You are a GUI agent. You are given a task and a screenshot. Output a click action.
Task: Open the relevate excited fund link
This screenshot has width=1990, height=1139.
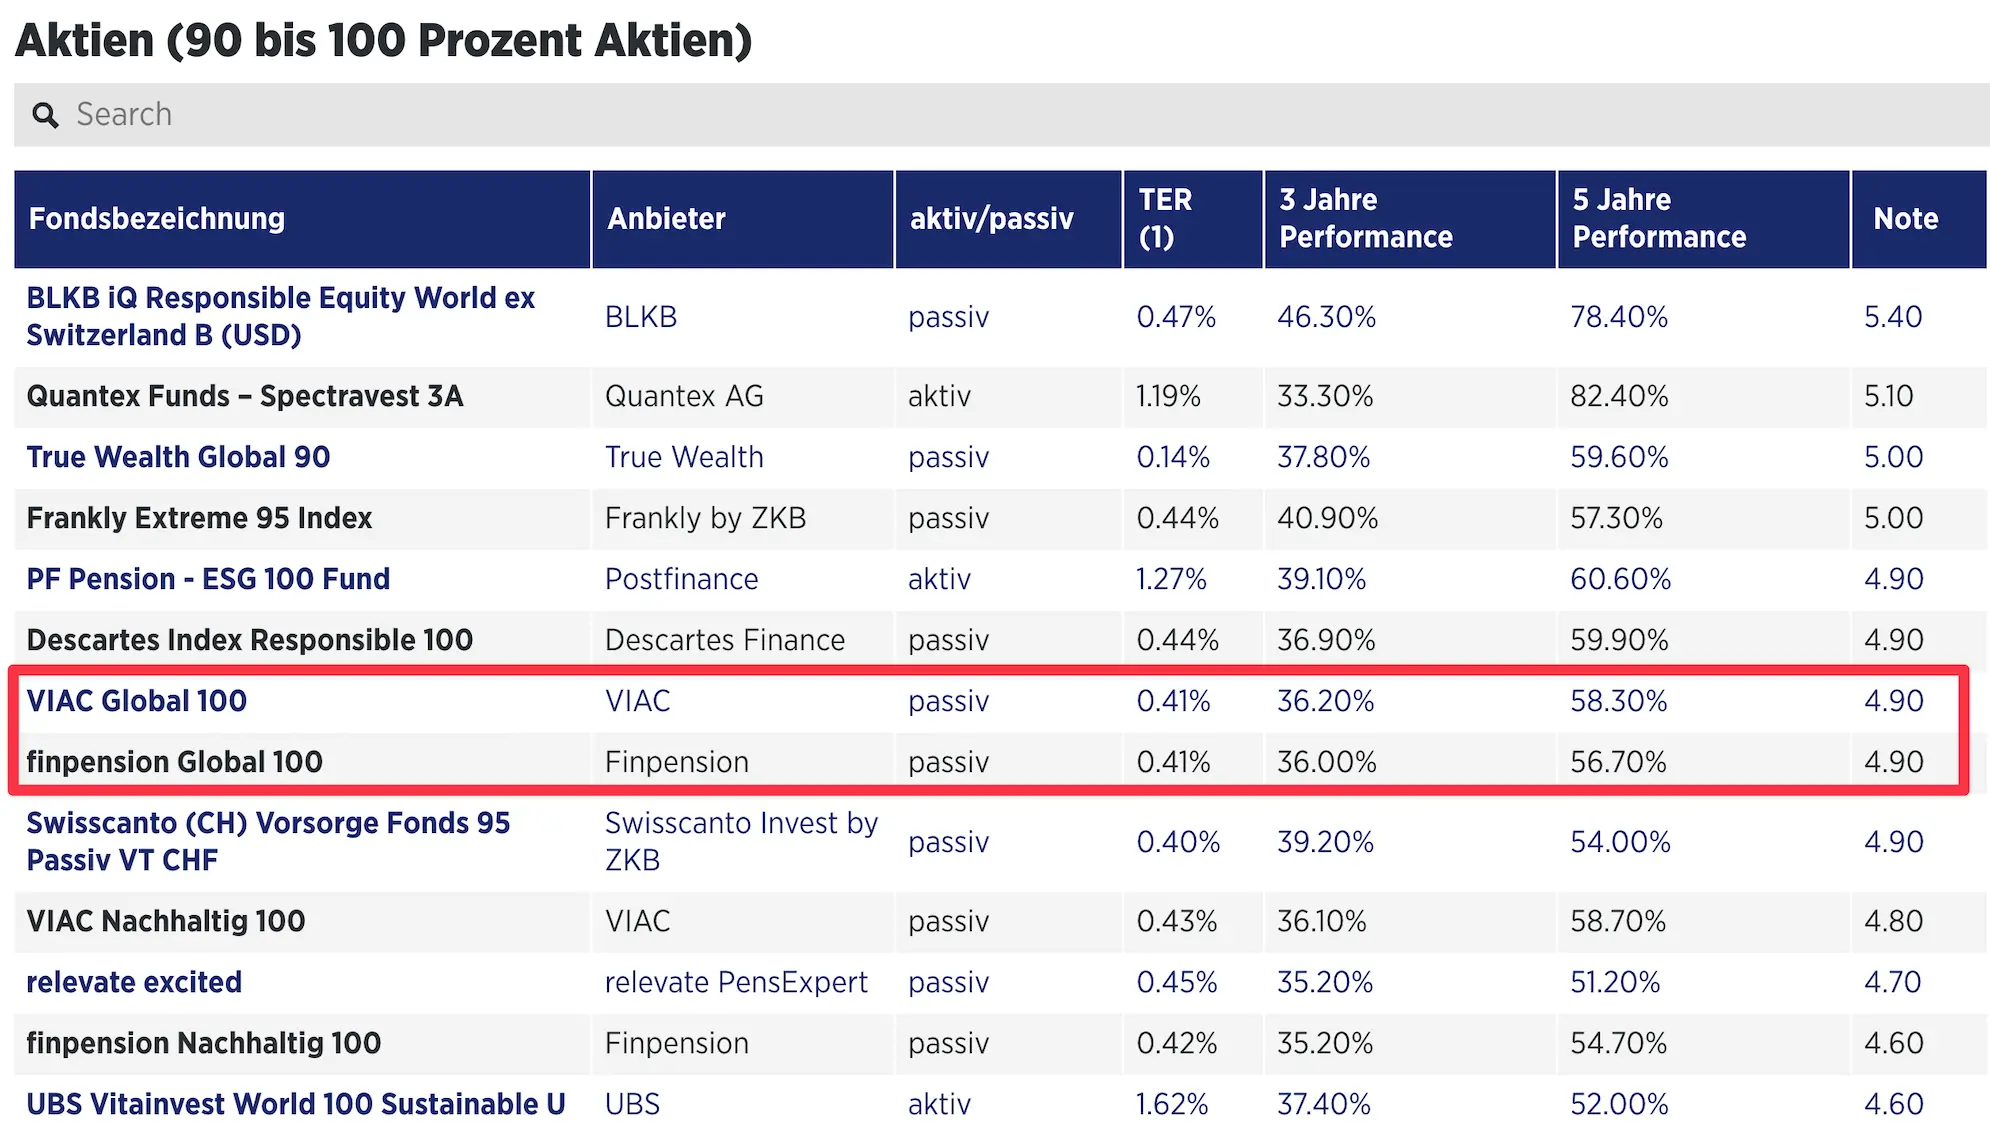[133, 982]
